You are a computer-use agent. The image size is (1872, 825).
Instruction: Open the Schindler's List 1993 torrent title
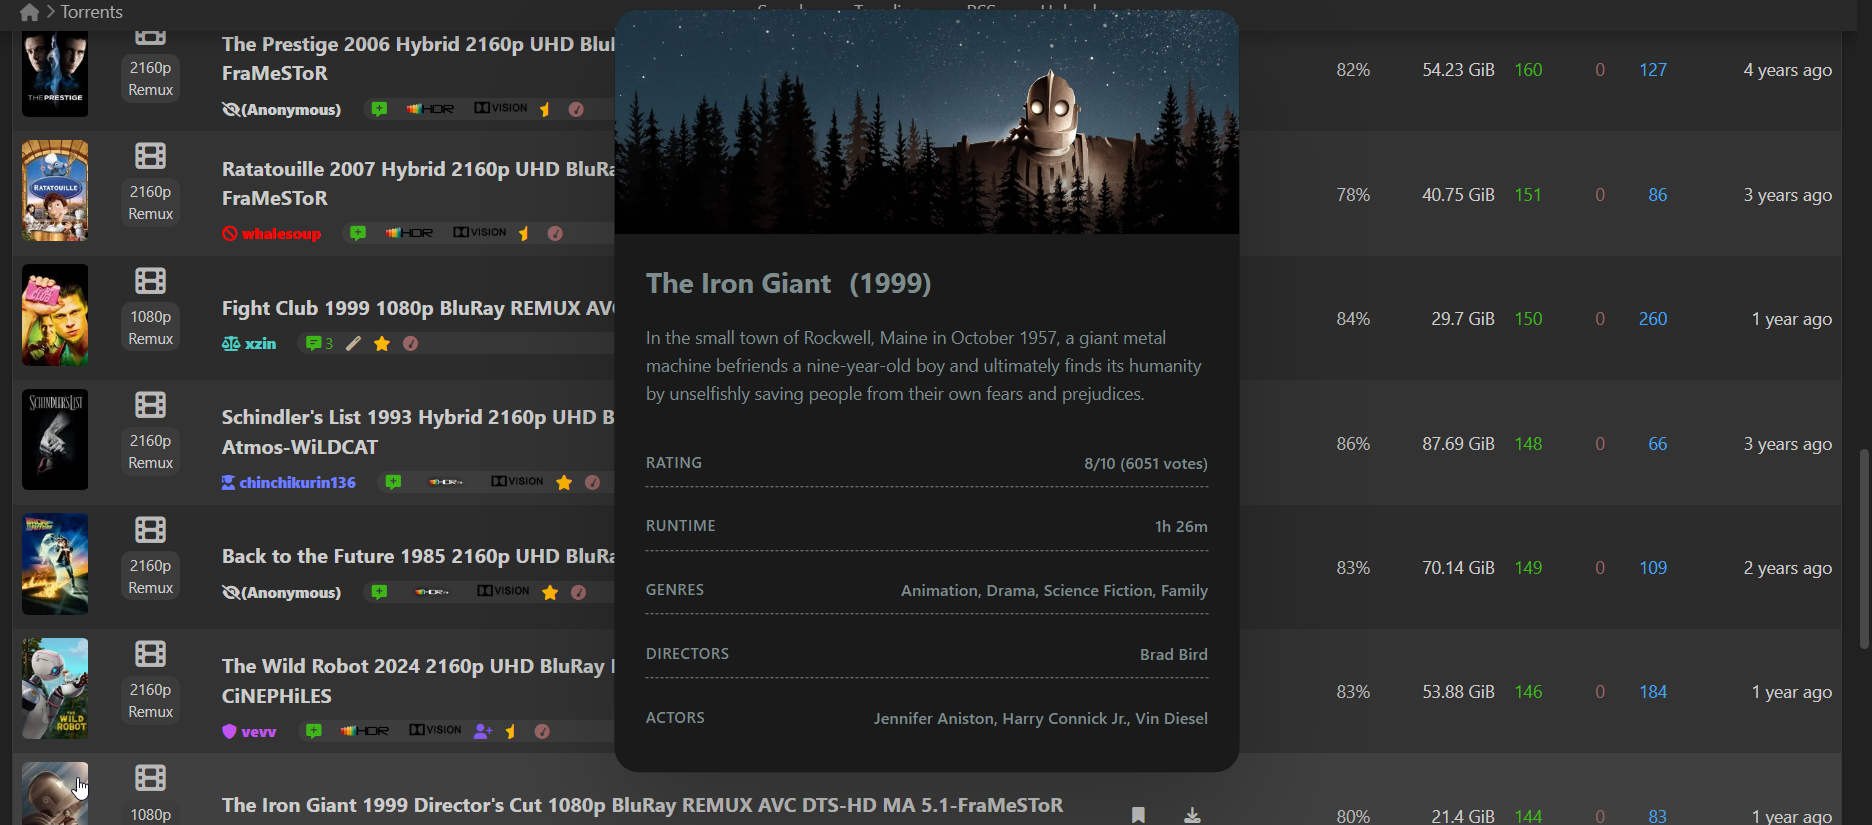pyautogui.click(x=418, y=432)
